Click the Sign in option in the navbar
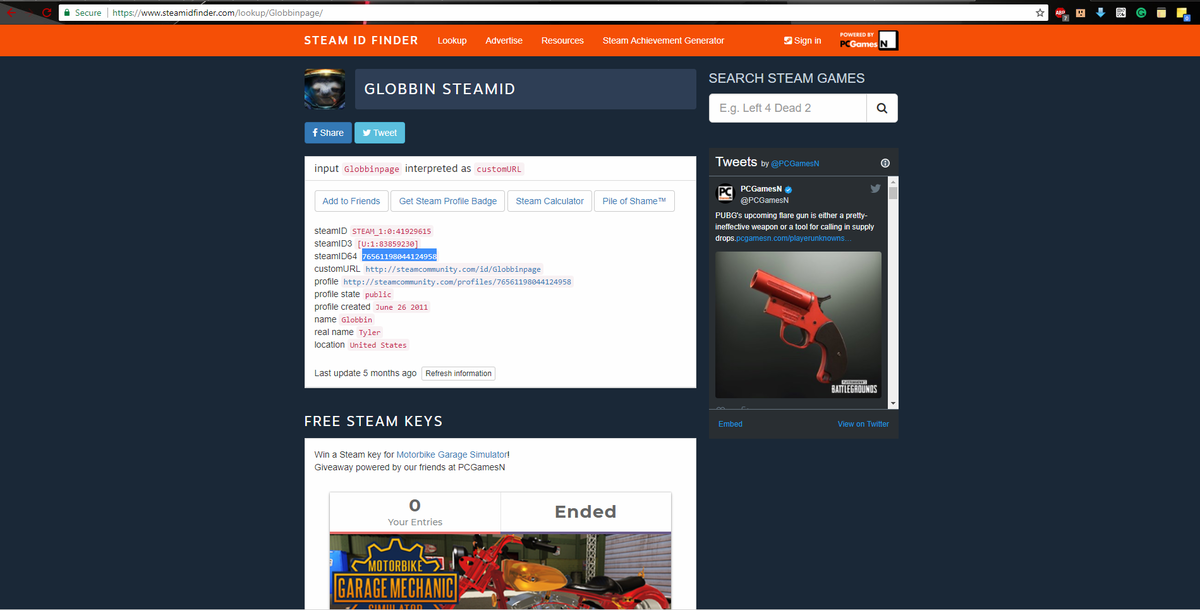The height and width of the screenshot is (610, 1200). (x=802, y=40)
